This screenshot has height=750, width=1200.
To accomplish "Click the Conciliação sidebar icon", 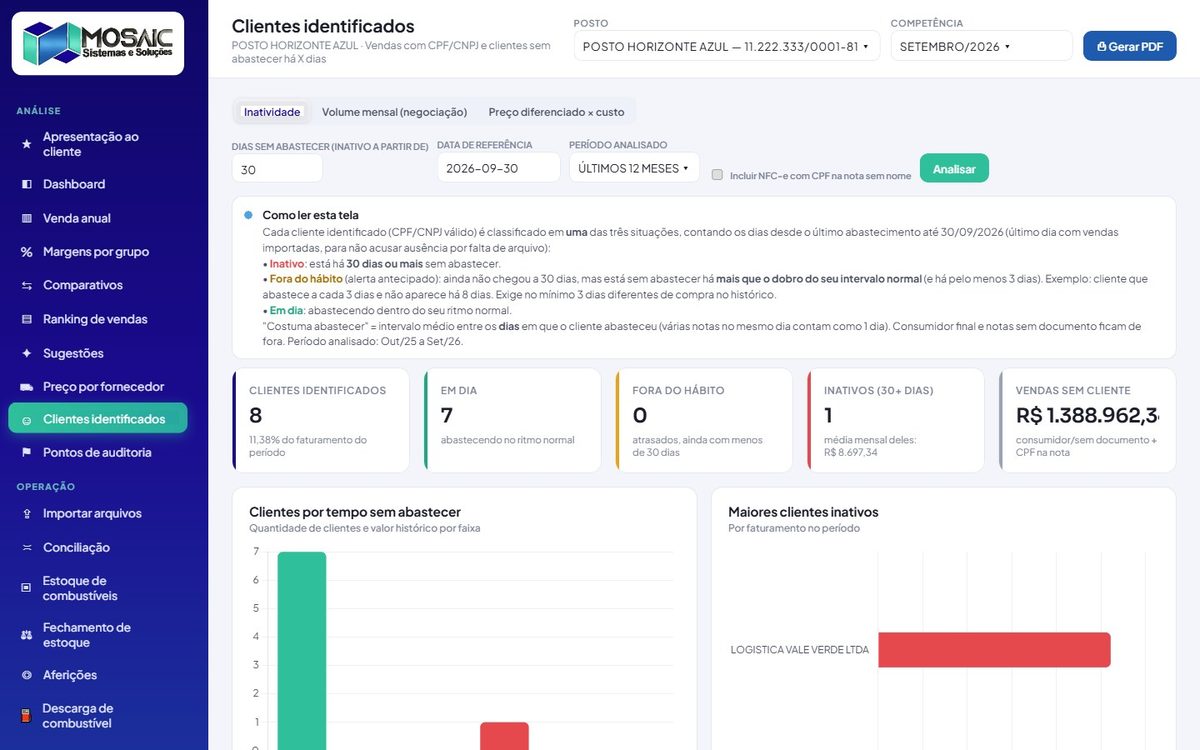I will [27, 548].
